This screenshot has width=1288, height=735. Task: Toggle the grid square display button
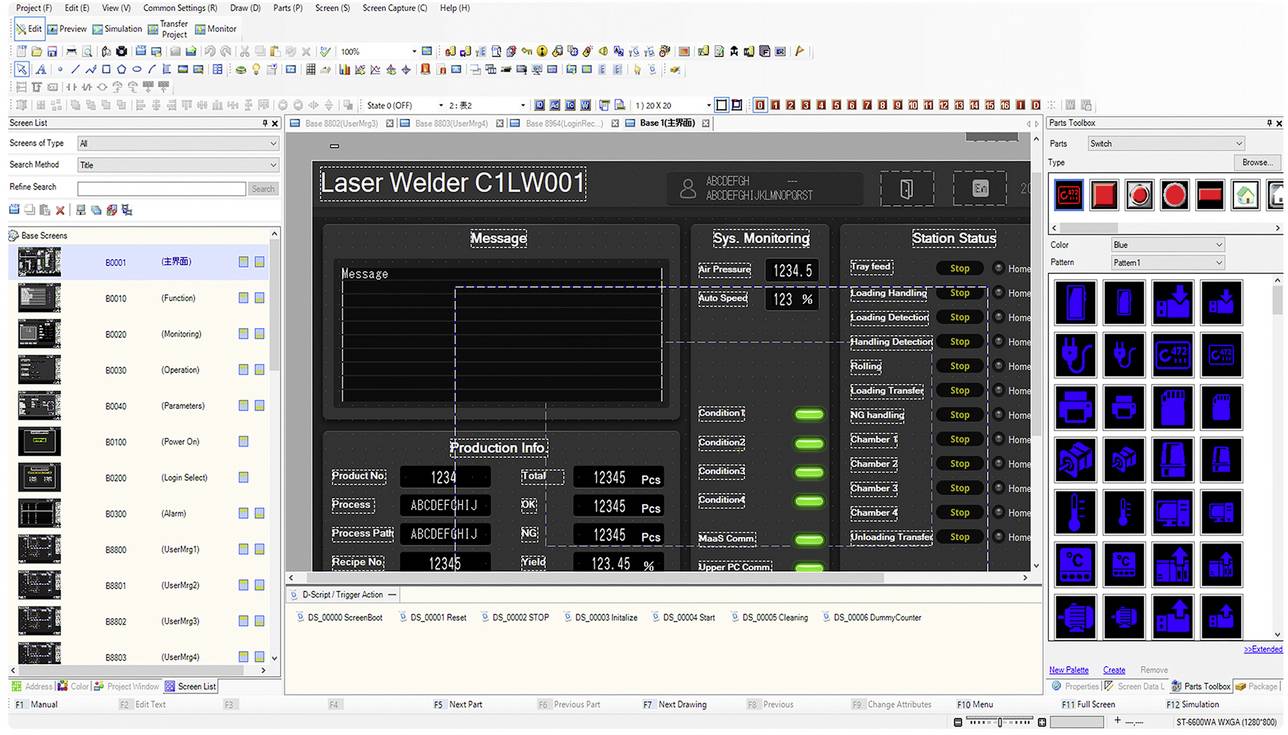click(721, 105)
